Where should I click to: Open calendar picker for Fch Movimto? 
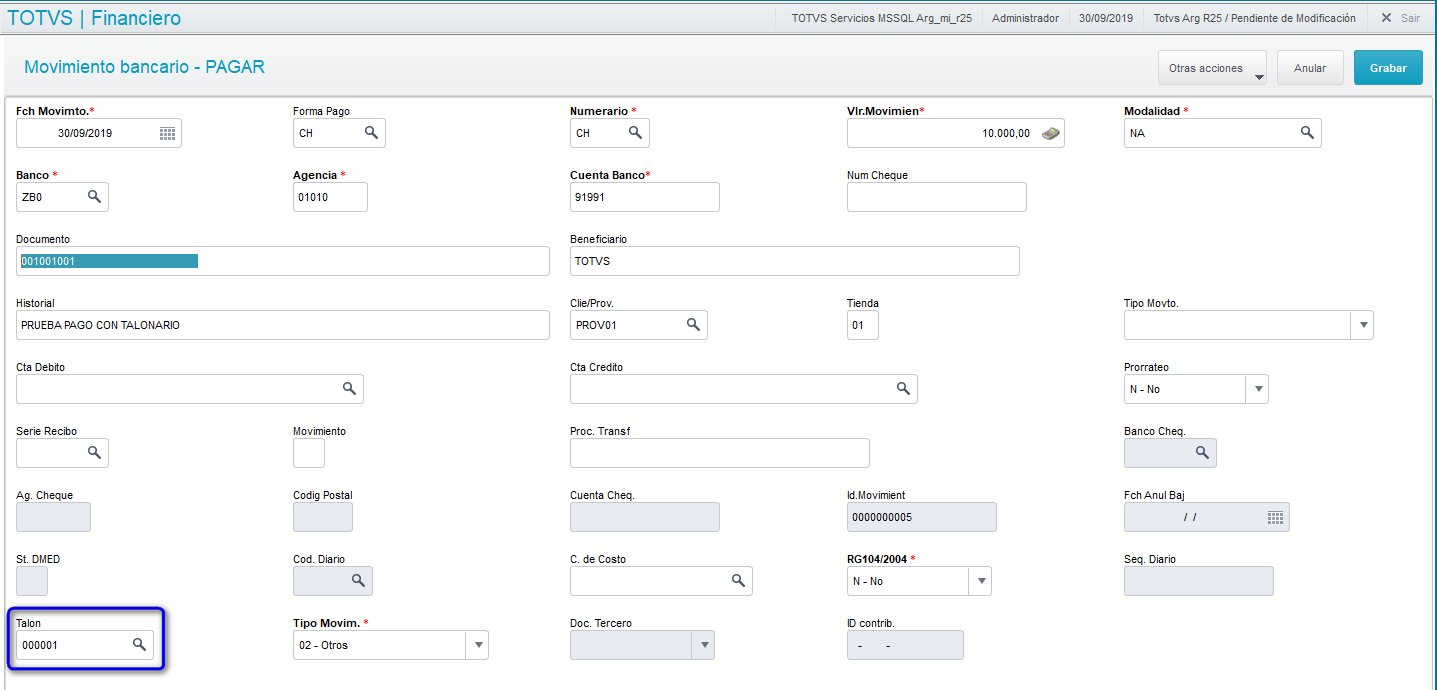167,133
